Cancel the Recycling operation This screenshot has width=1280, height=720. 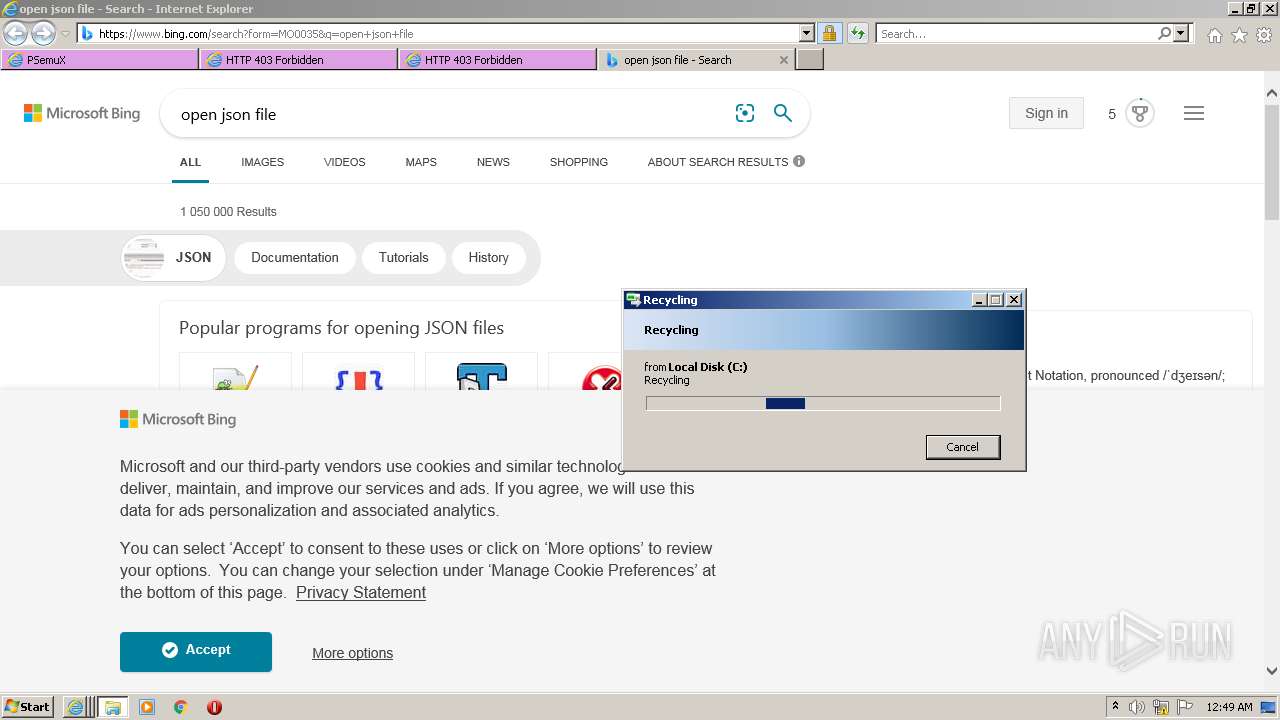coord(962,447)
